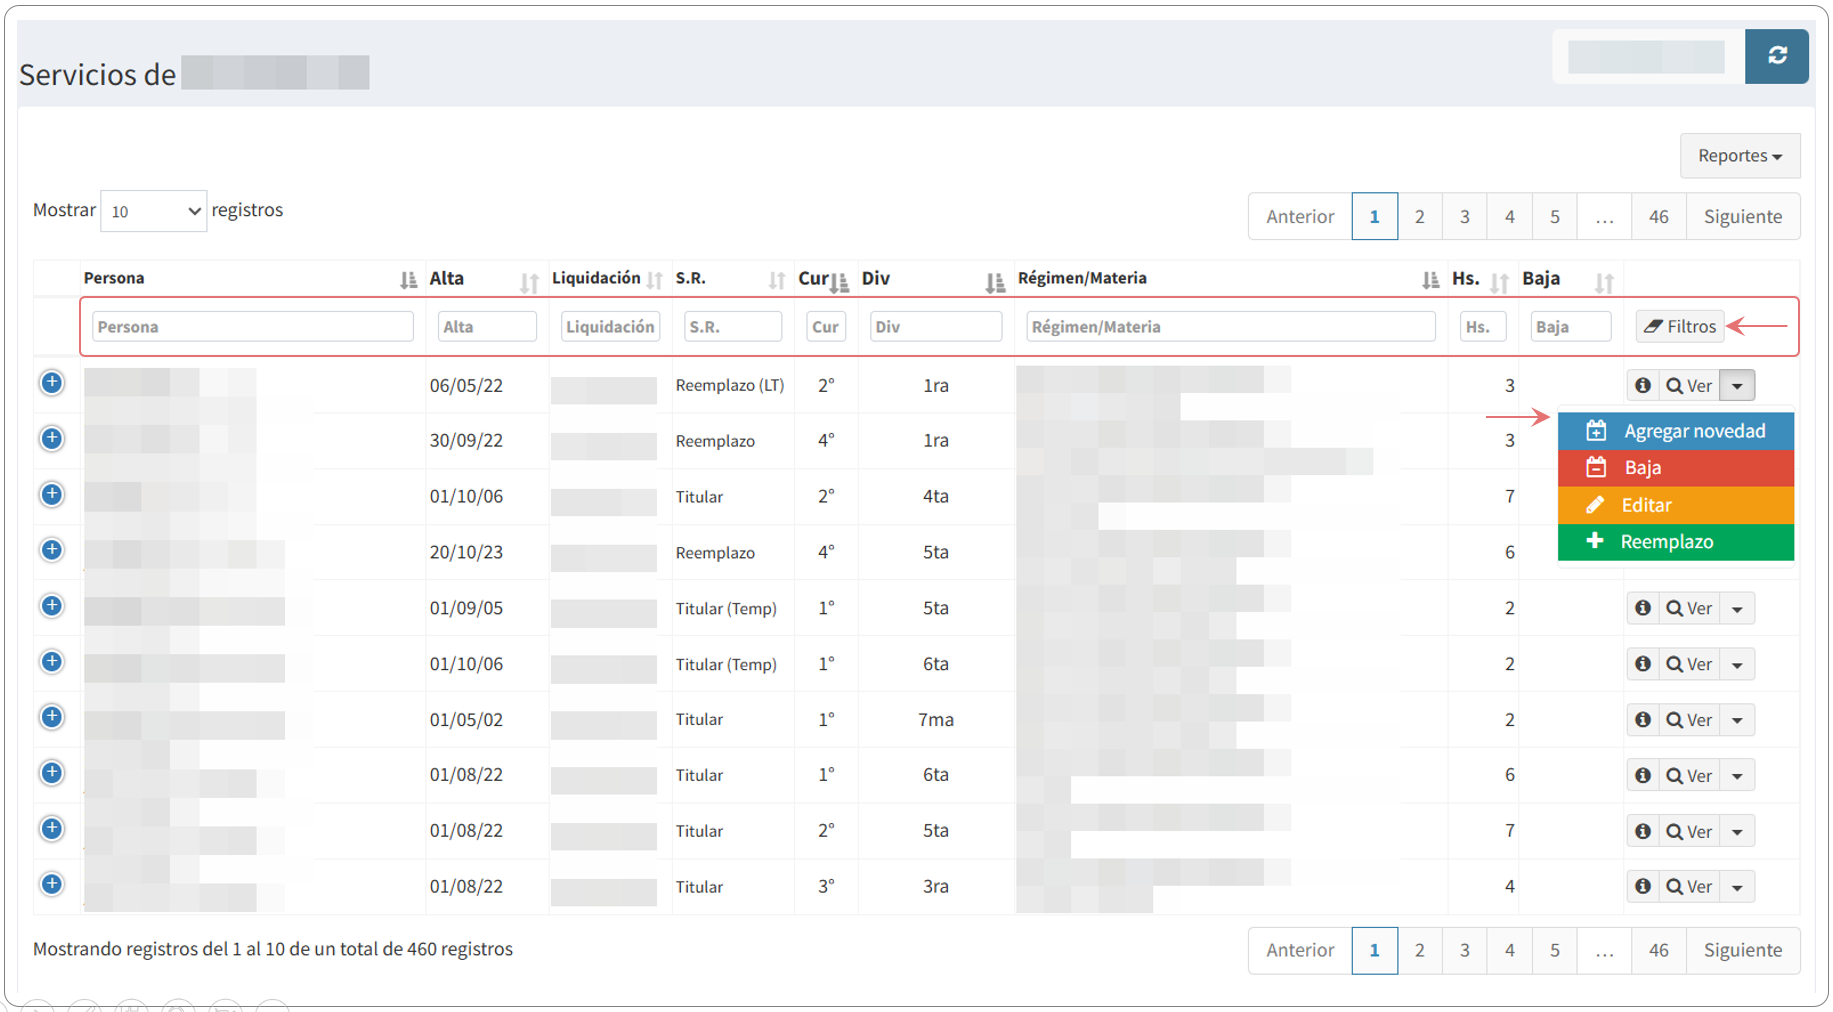The width and height of the screenshot is (1833, 1012).
Task: Choose Reemplazo in the action menu
Action: coord(1676,542)
